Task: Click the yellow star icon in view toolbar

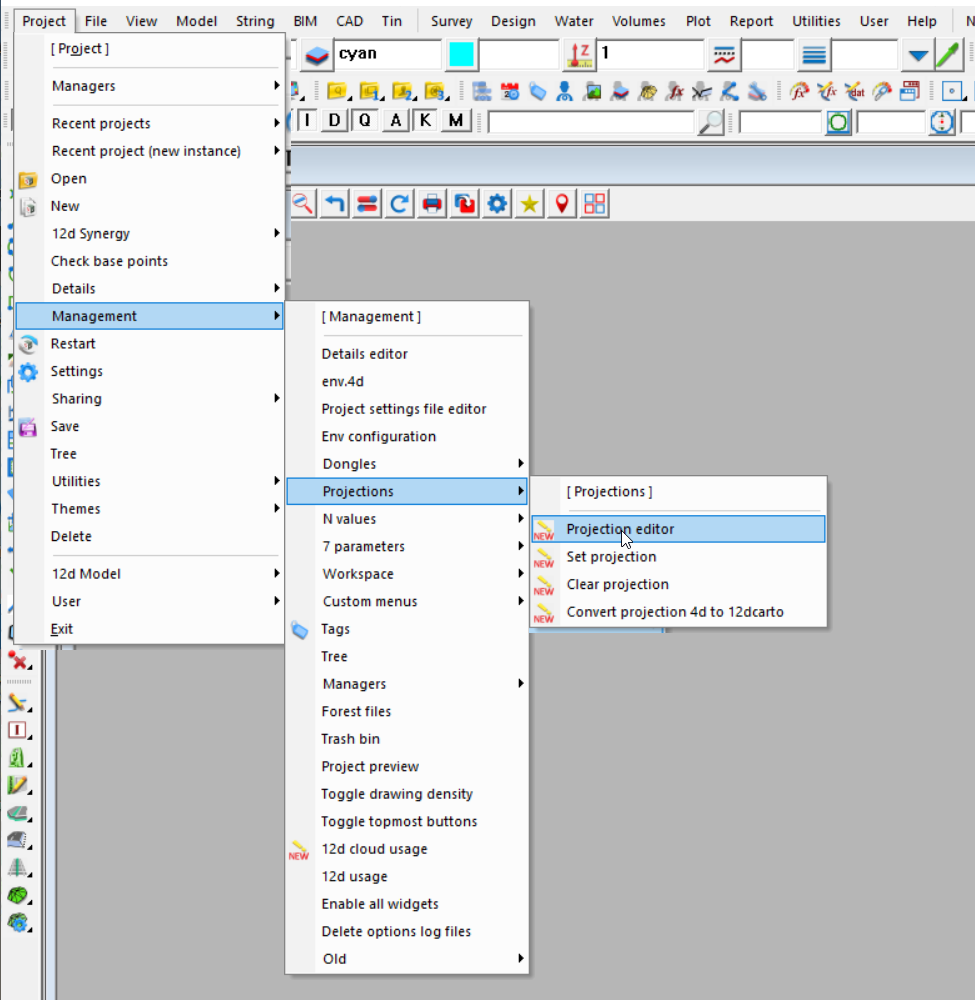Action: [529, 204]
